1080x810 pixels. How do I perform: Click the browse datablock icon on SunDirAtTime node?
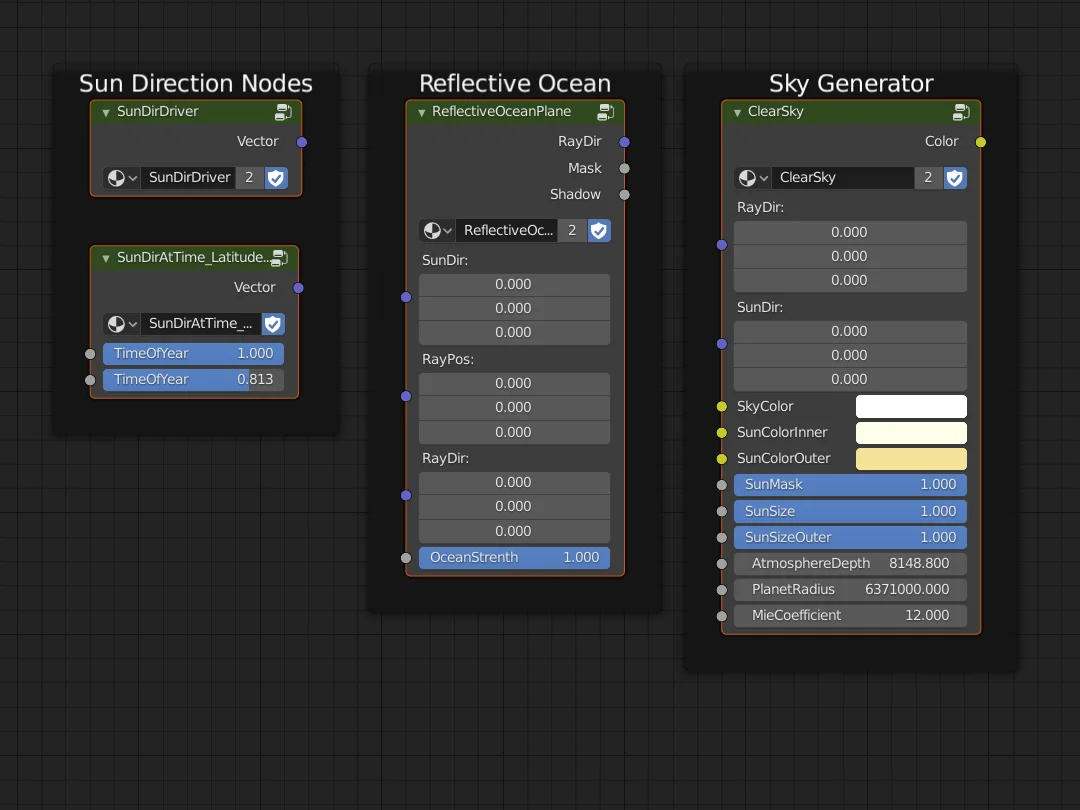click(x=120, y=323)
